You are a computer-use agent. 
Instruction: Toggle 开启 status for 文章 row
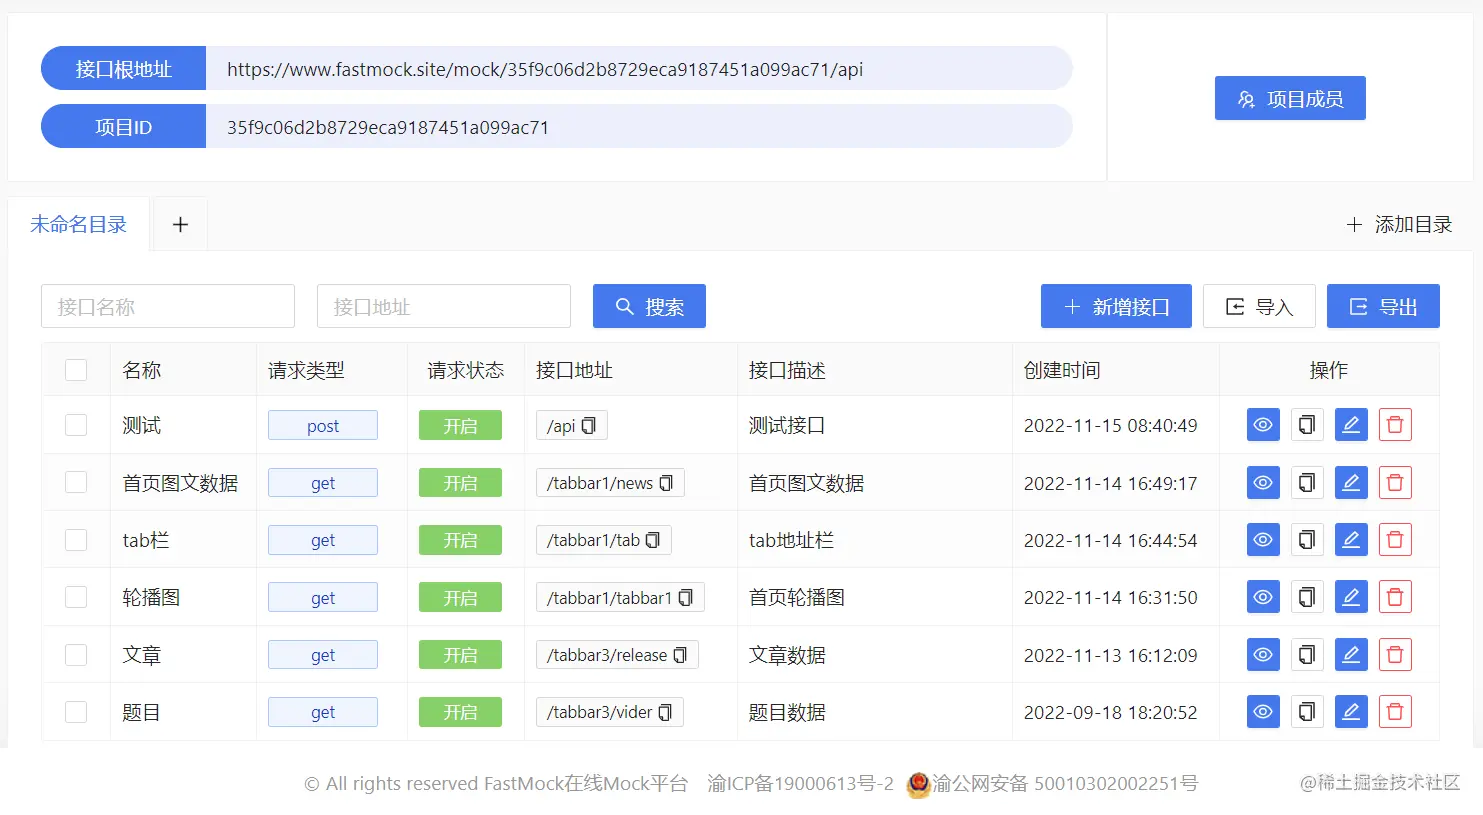coord(460,655)
